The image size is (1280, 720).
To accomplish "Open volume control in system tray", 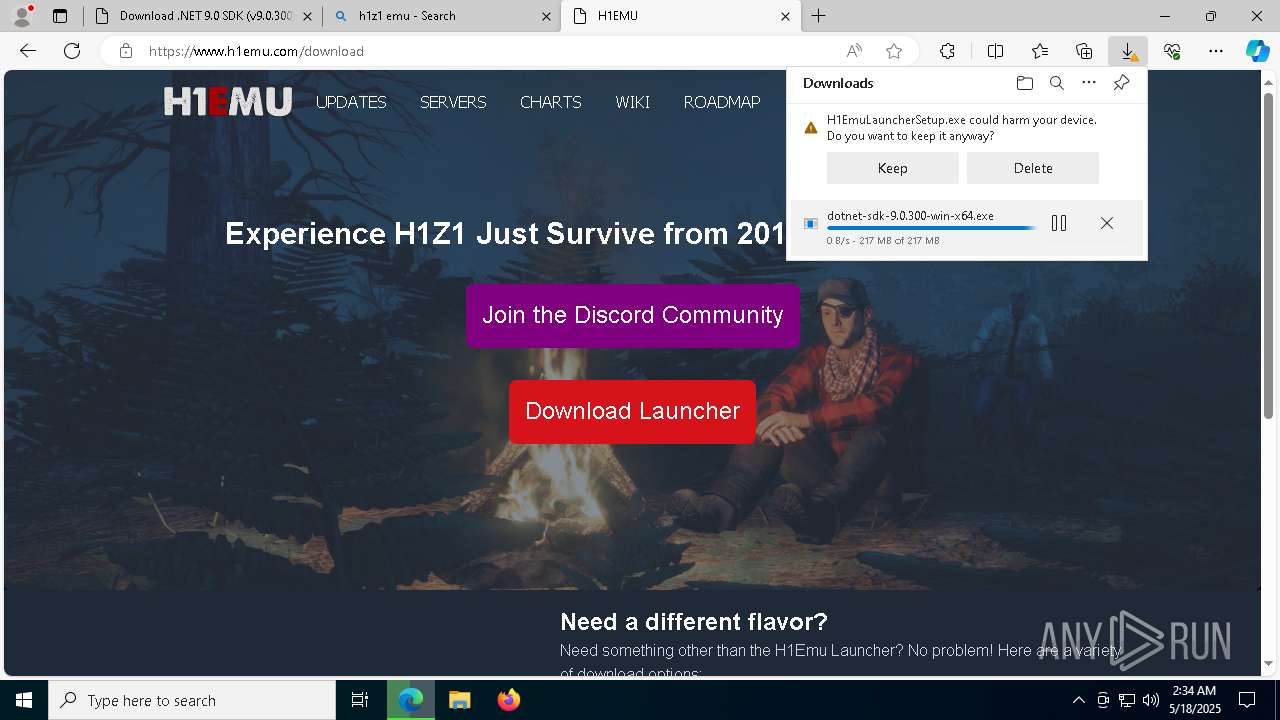I will coord(1150,700).
